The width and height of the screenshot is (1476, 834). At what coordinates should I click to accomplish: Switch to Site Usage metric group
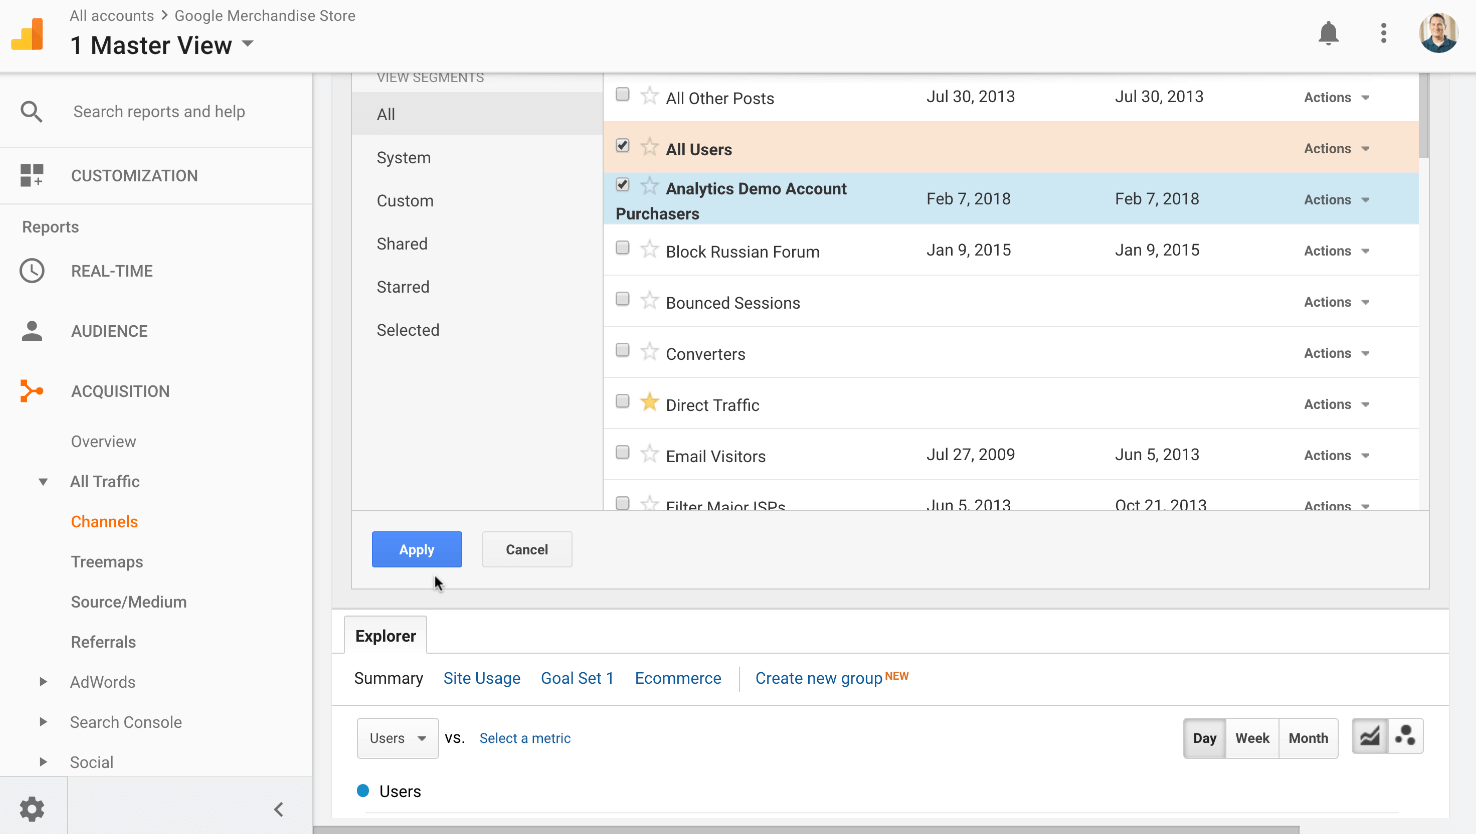[x=482, y=678]
